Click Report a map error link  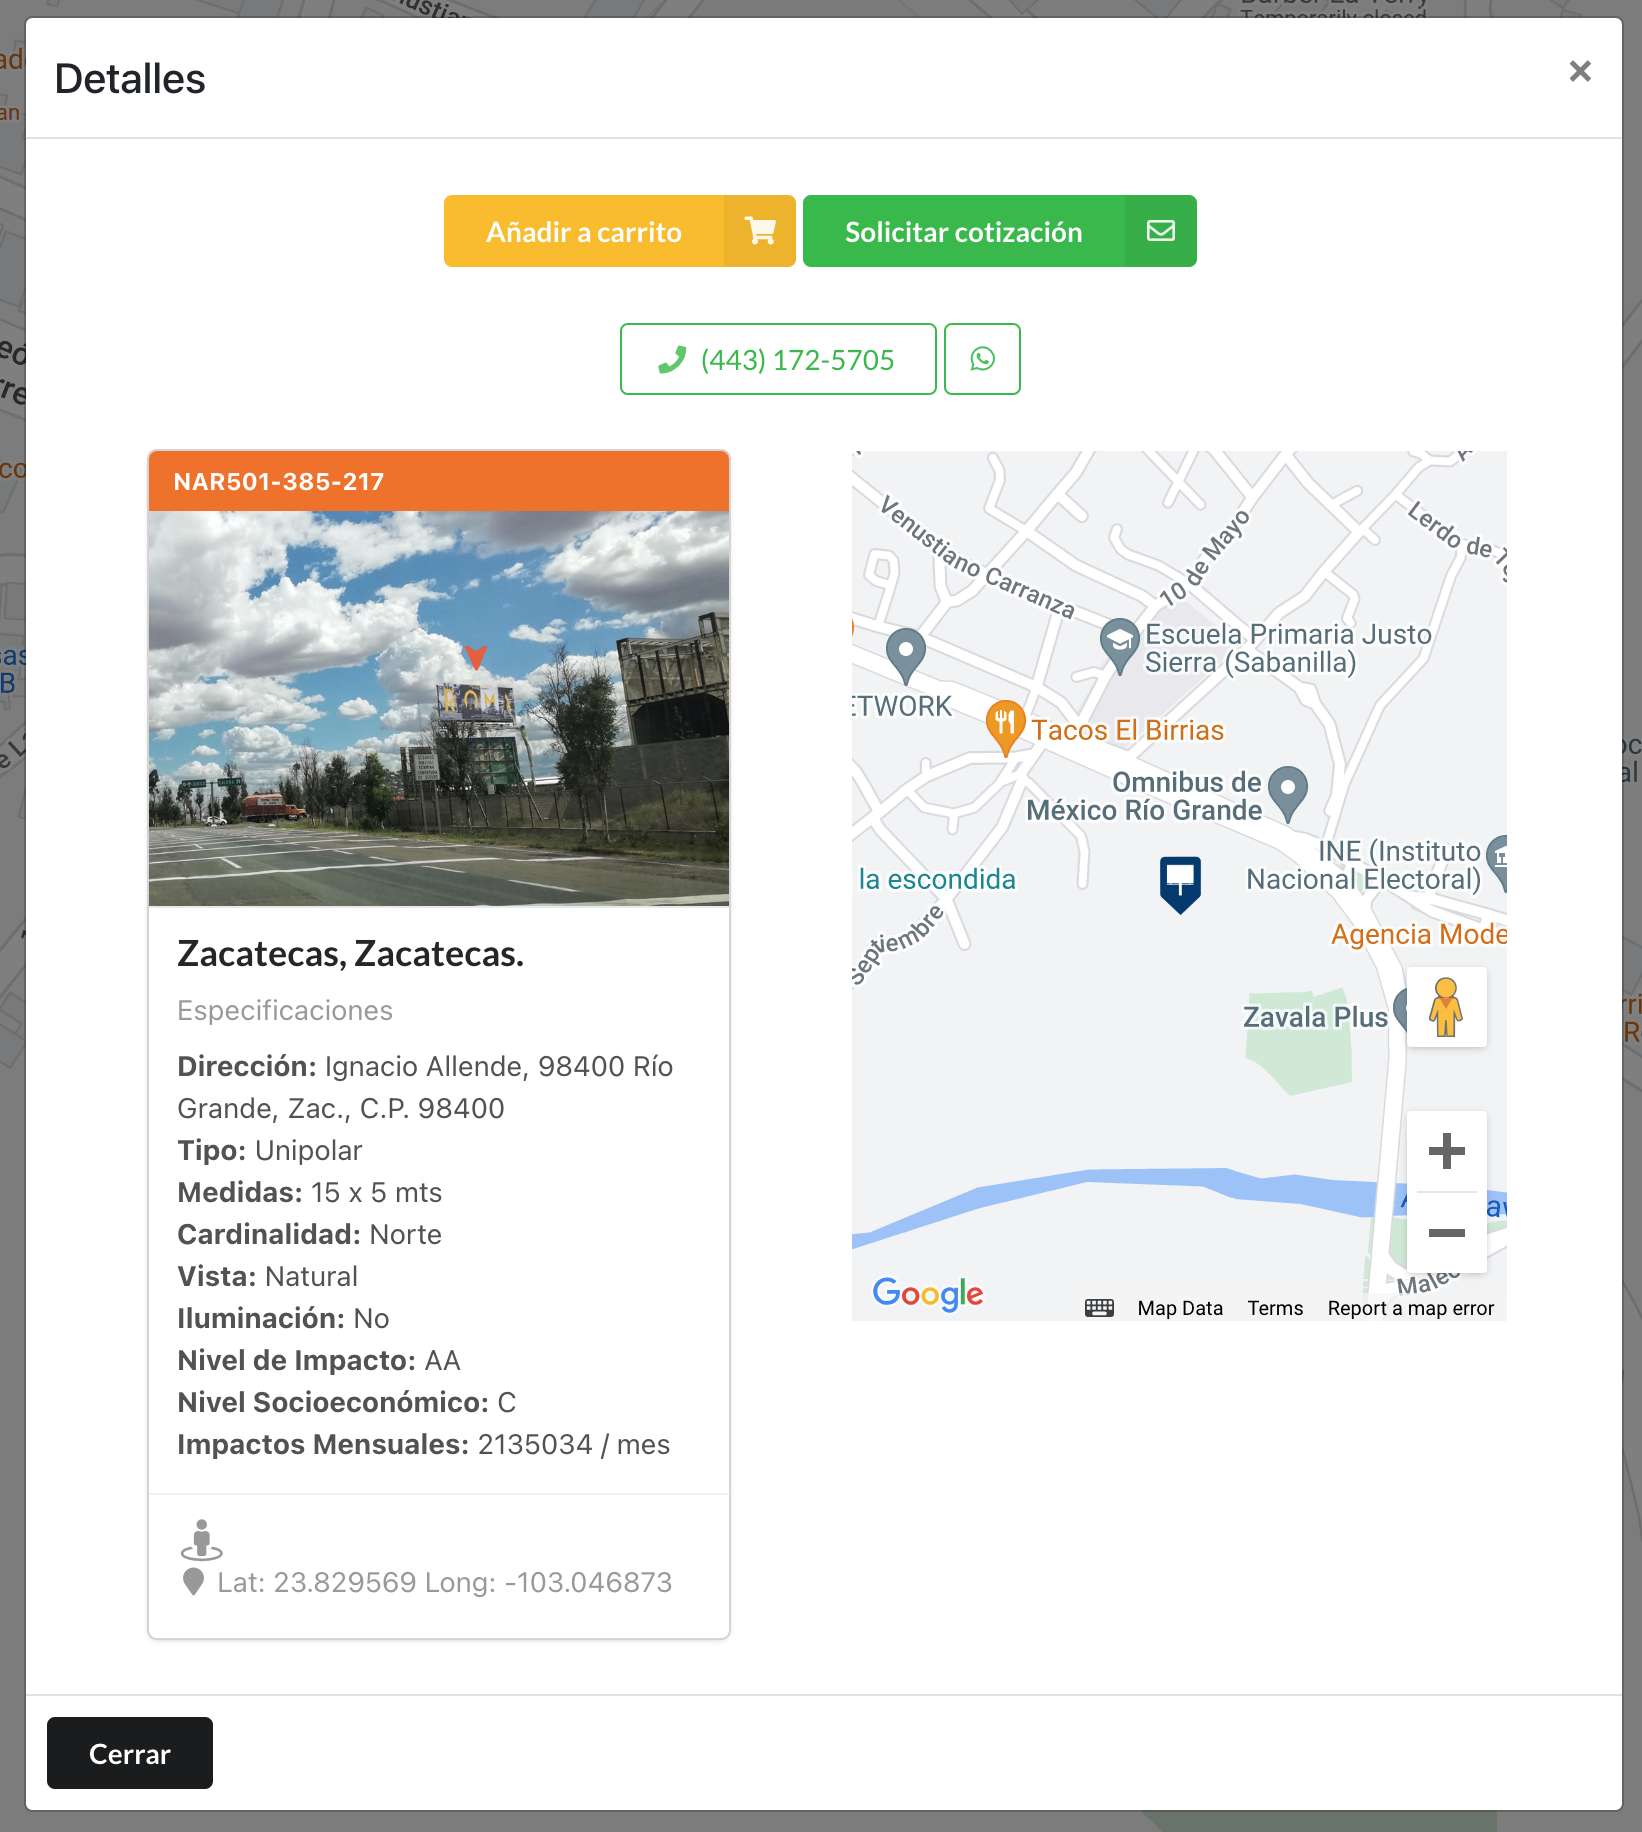[x=1410, y=1308]
